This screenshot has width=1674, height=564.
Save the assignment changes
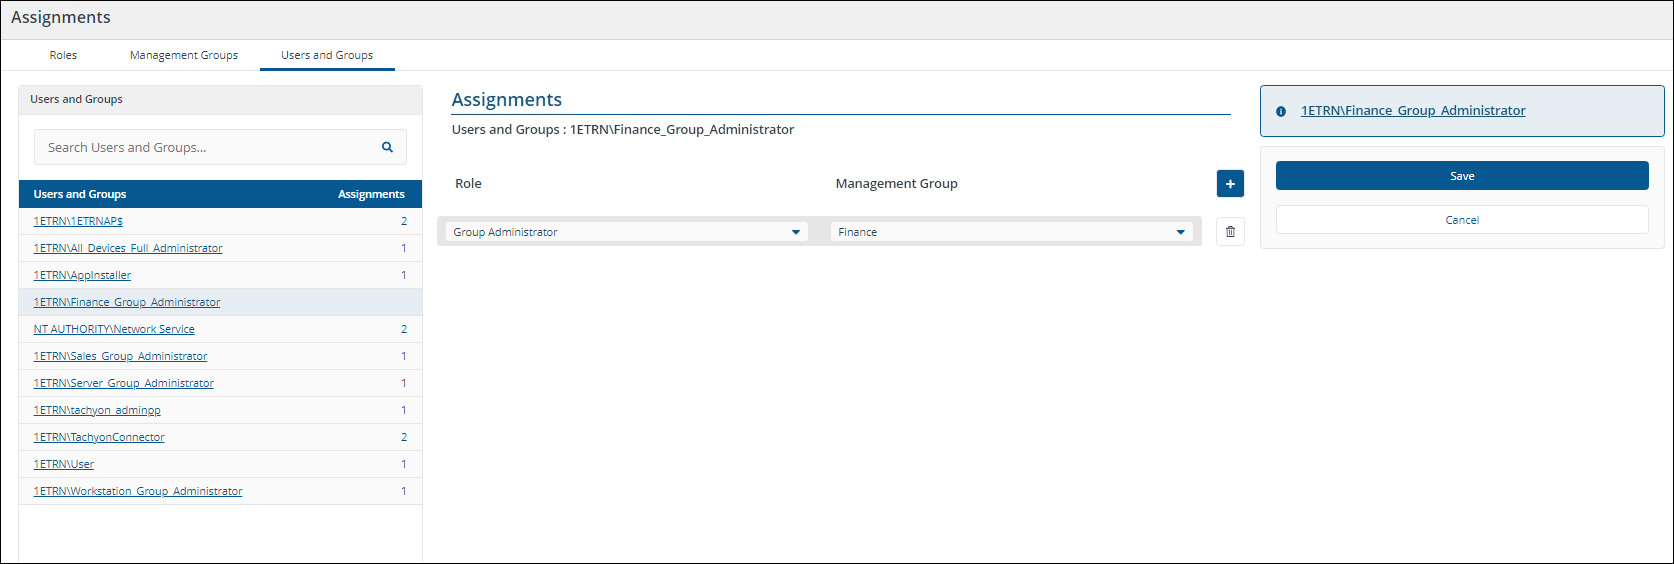click(x=1461, y=176)
